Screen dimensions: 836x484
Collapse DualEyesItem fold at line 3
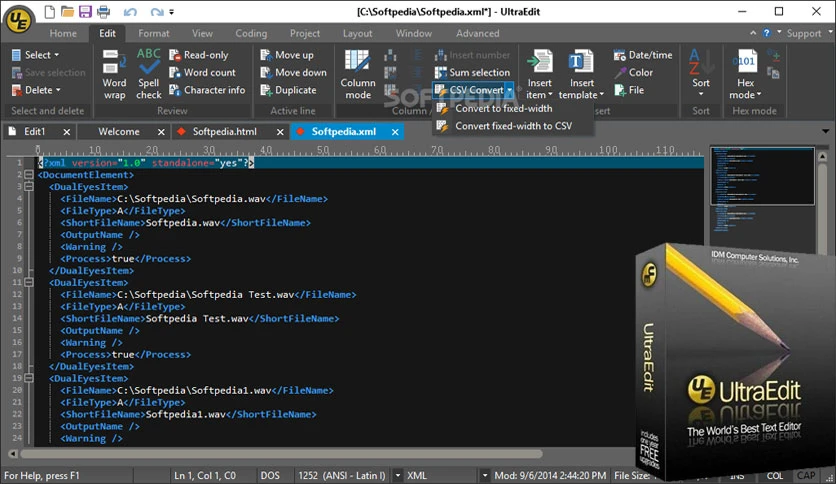coord(29,187)
